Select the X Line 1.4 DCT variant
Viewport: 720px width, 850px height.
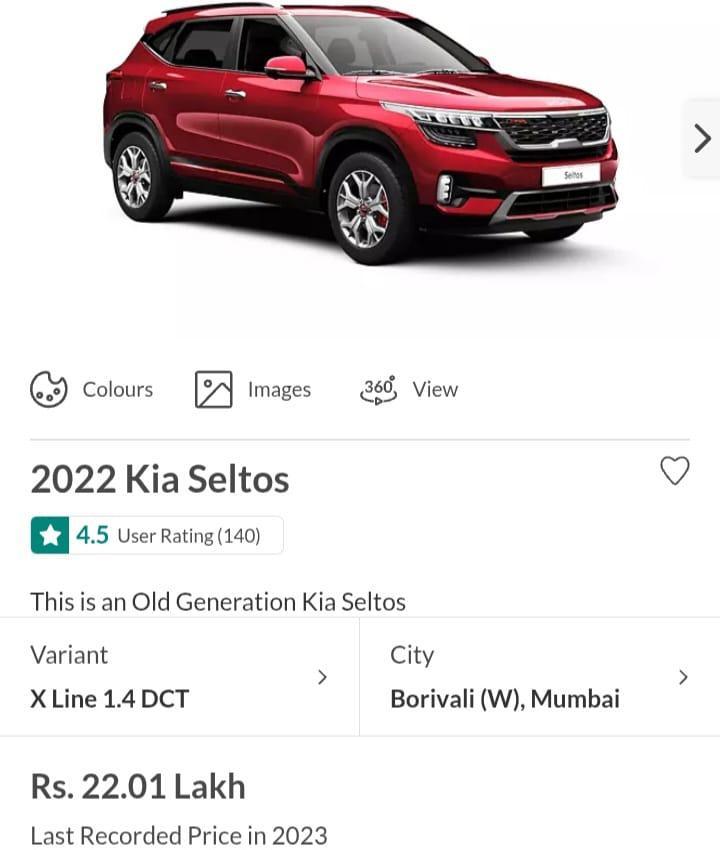[x=110, y=699]
